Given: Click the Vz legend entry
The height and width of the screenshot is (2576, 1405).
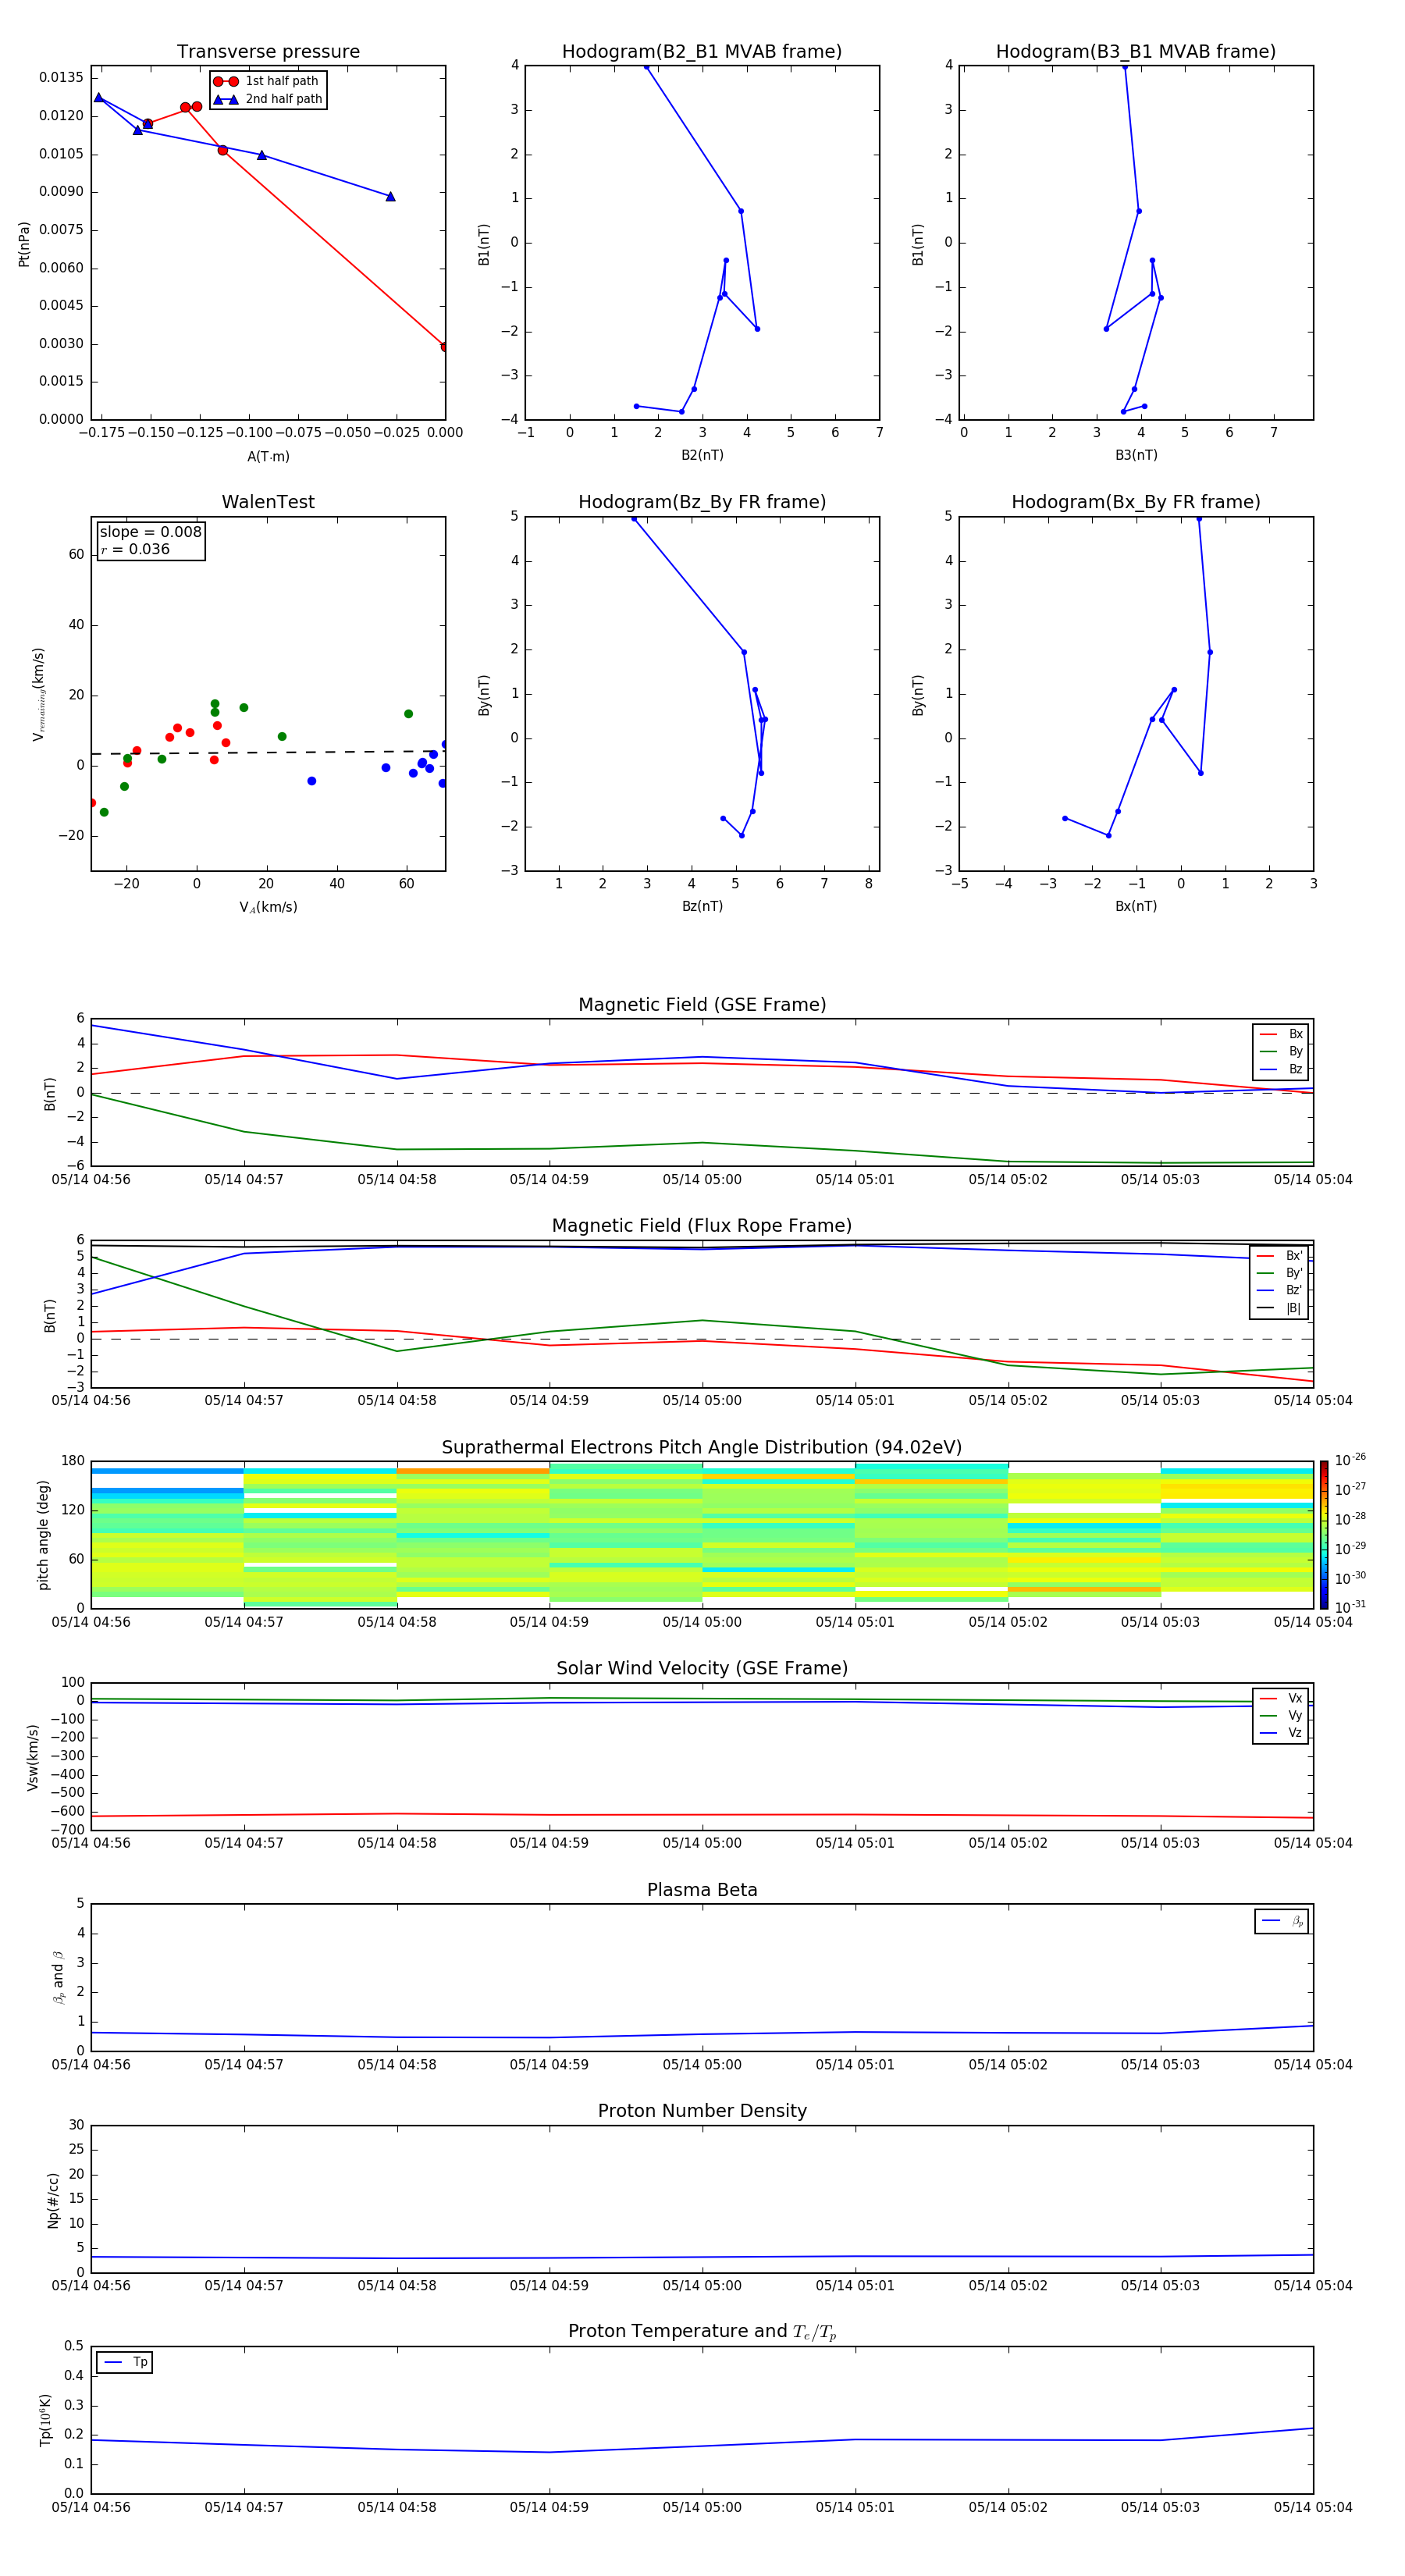Looking at the screenshot, I should point(1281,1732).
